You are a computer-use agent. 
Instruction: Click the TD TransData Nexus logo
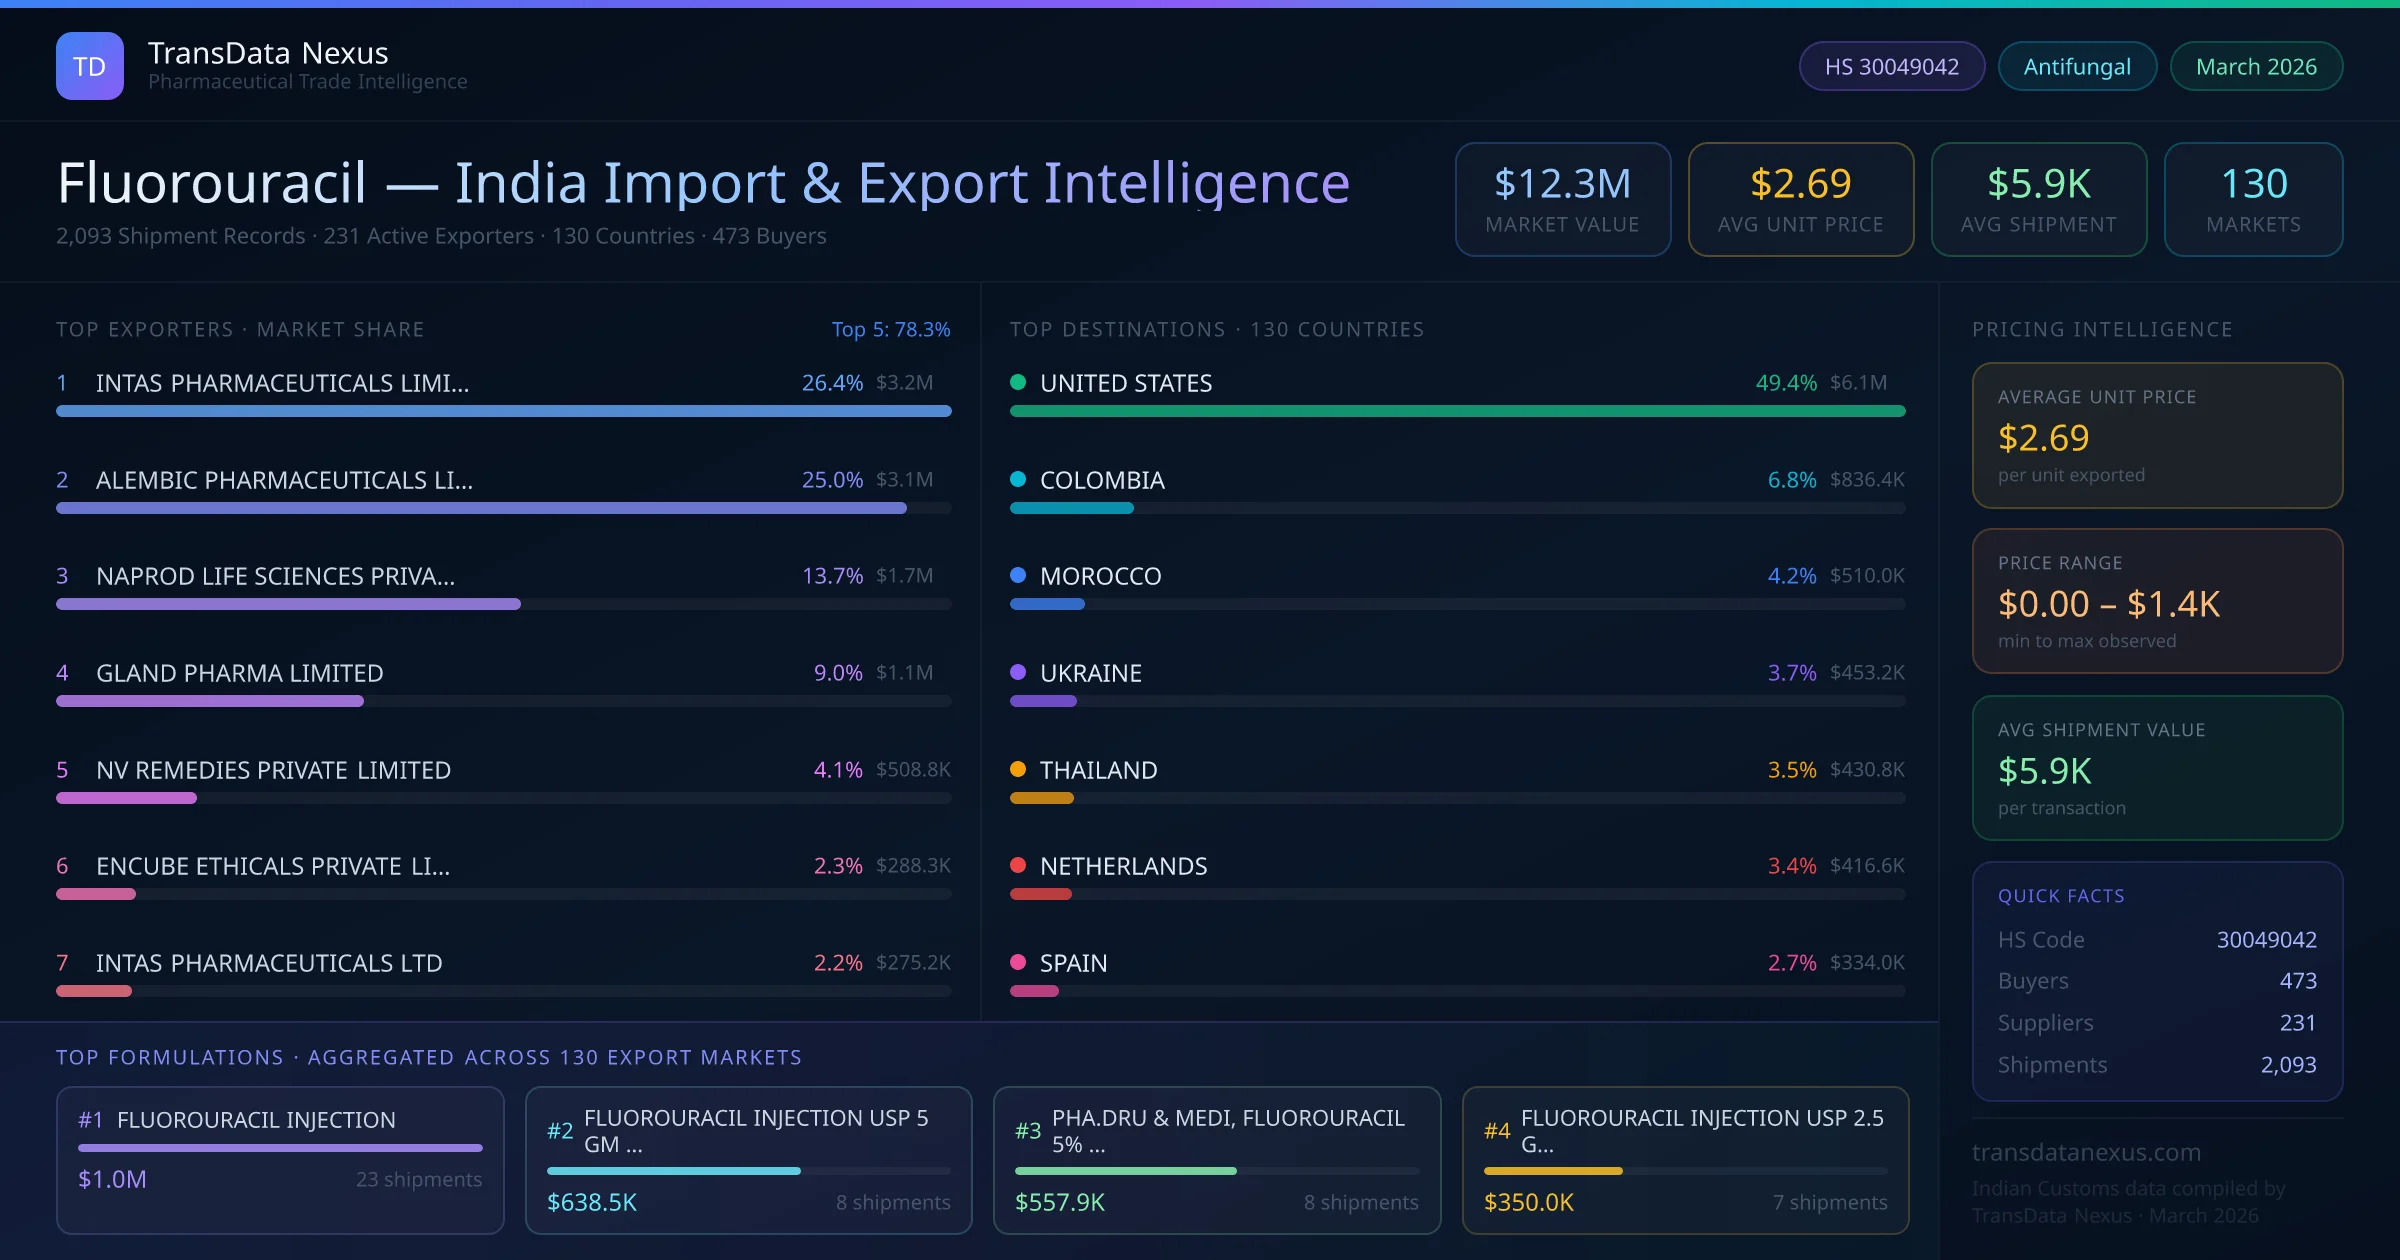point(91,65)
